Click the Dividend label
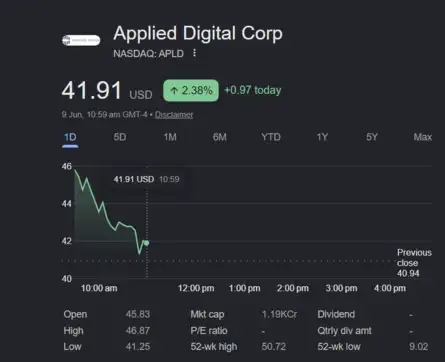 click(x=336, y=314)
